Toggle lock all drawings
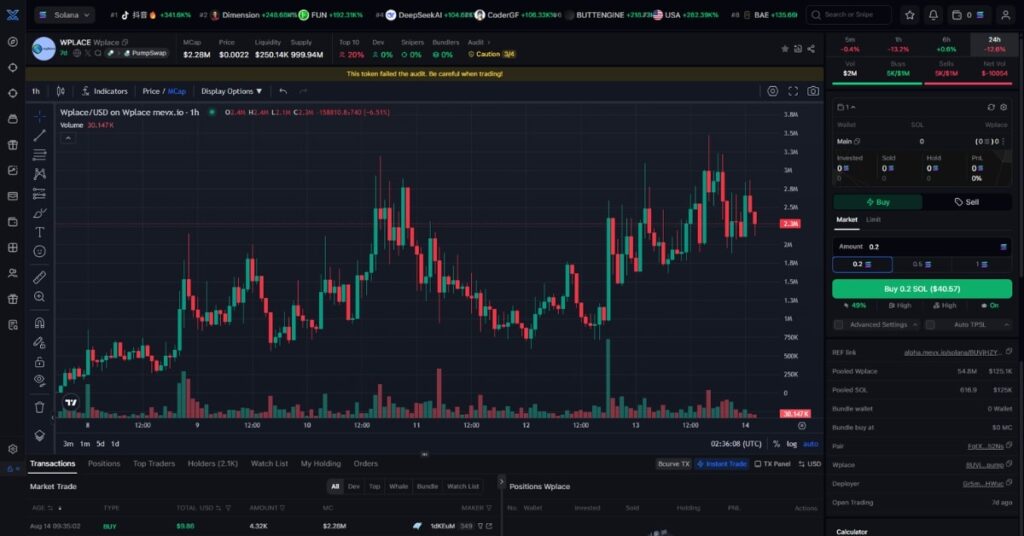The height and width of the screenshot is (536, 1024). [40, 362]
